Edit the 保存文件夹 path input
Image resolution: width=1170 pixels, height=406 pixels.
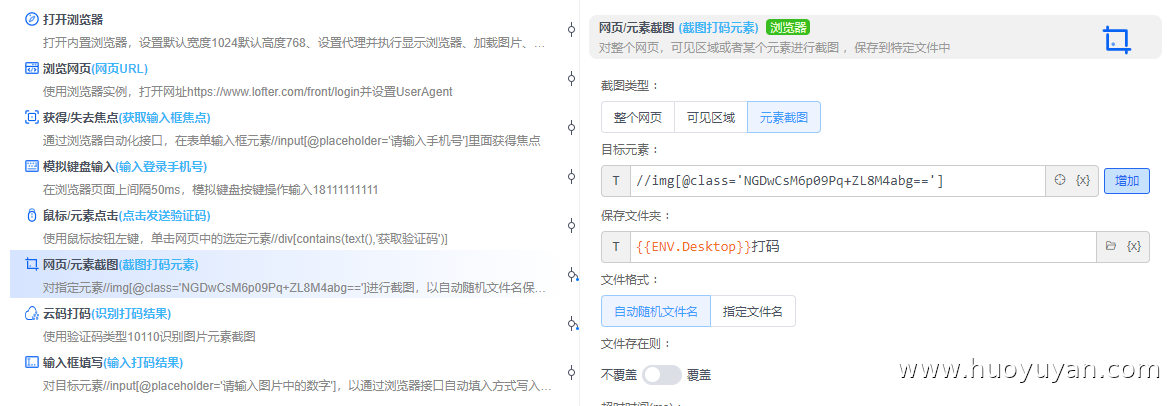pos(863,246)
